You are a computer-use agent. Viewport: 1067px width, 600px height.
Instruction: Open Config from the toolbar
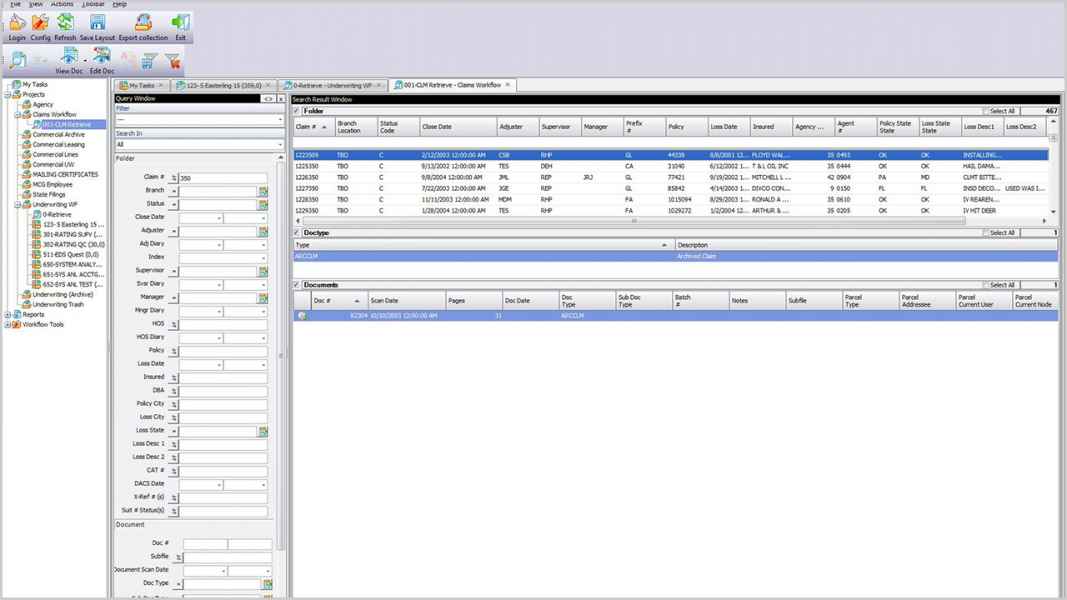point(40,25)
